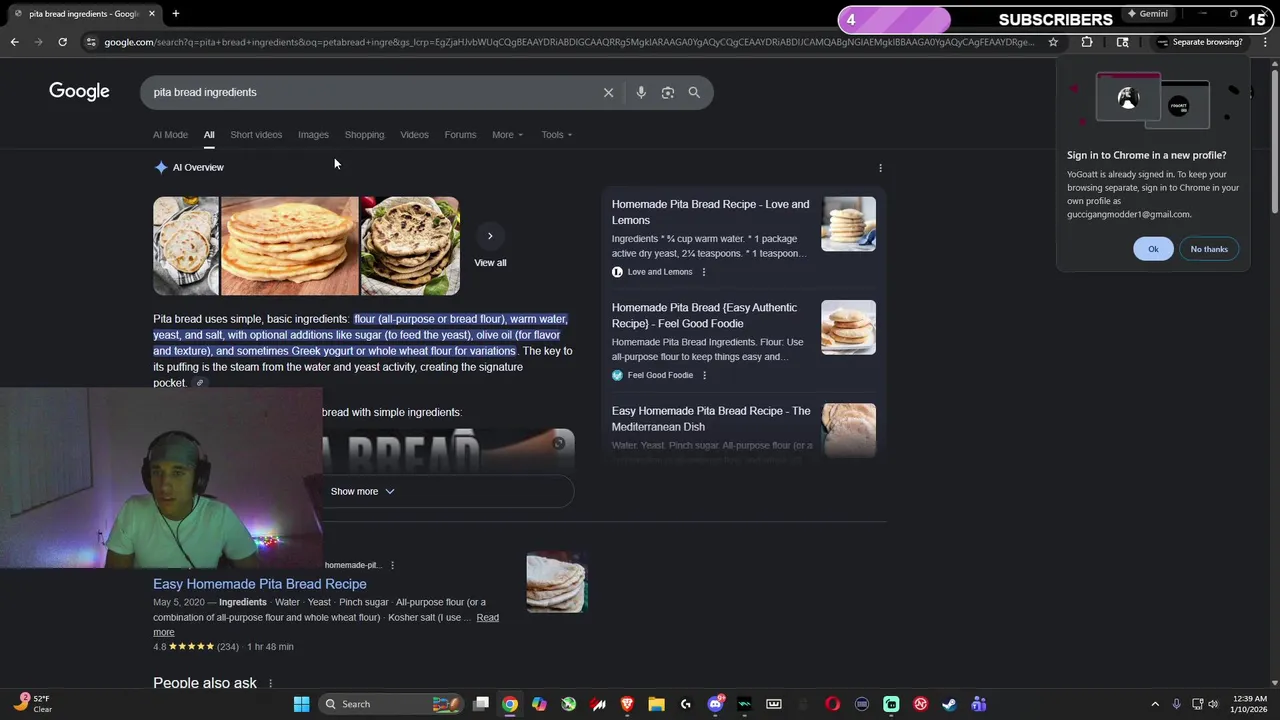The height and width of the screenshot is (720, 1280).
Task: Select the All results tab
Action: point(209,135)
